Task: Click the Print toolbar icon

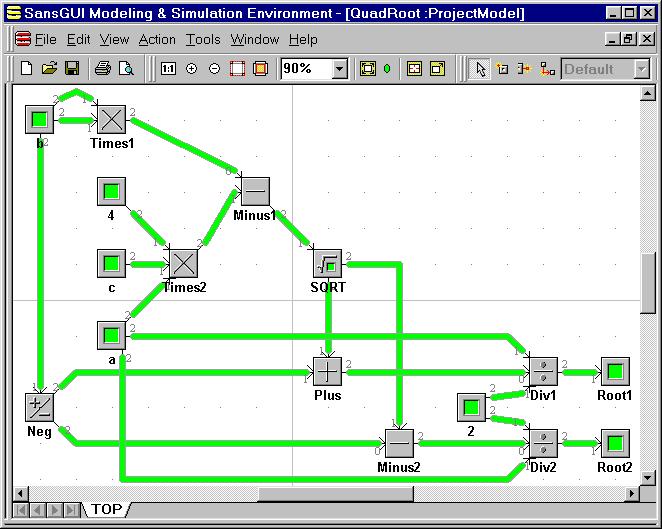Action: 102,69
